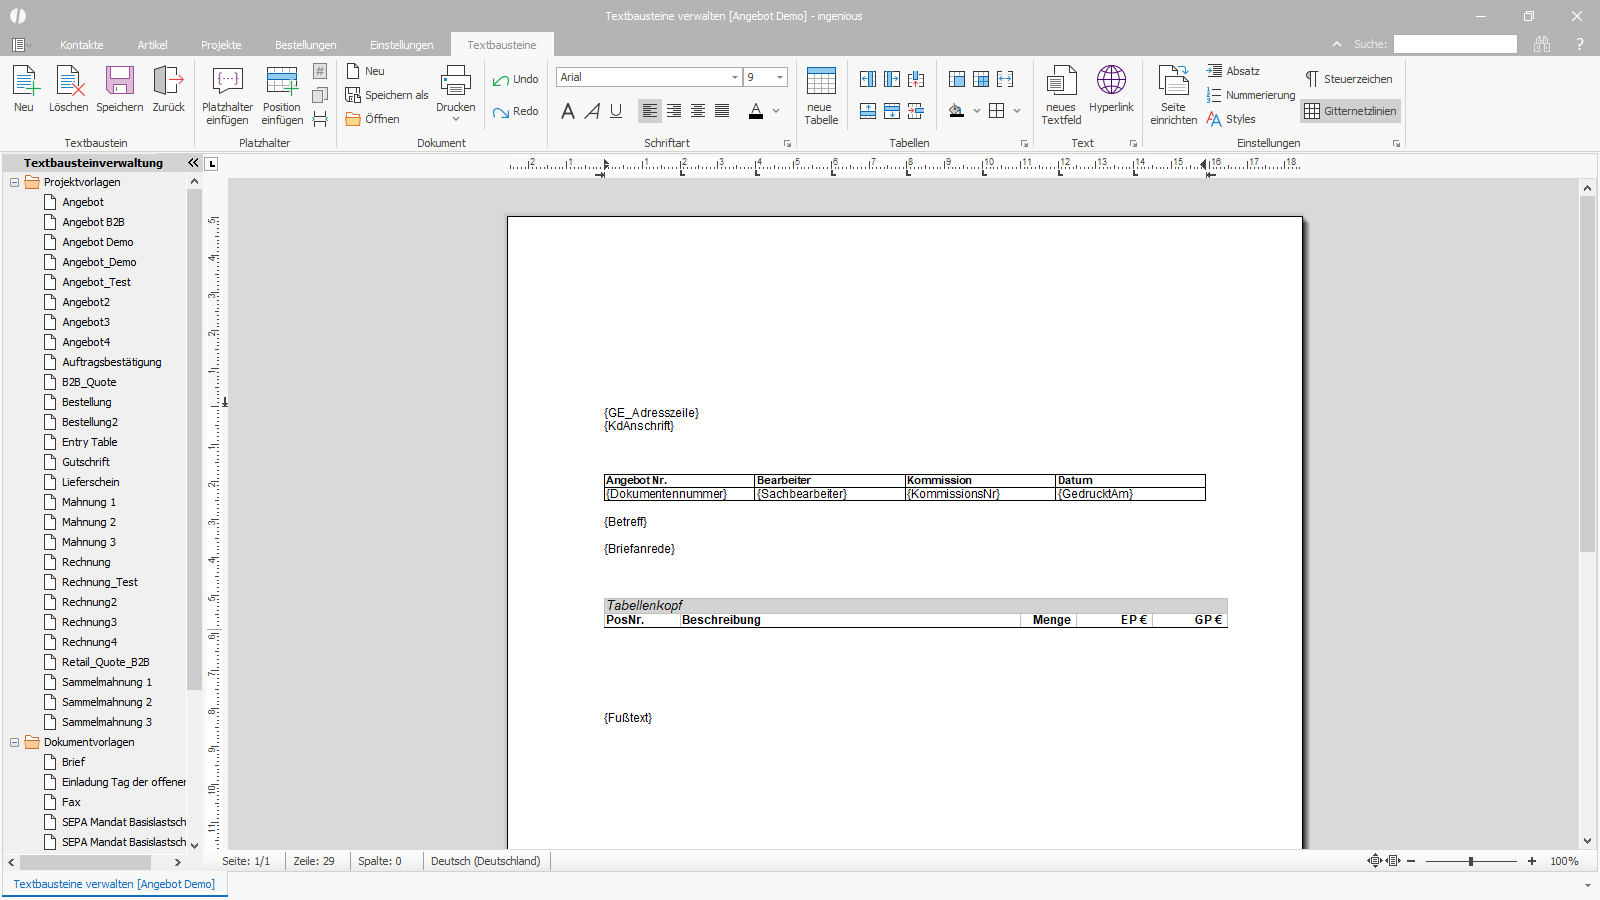Viewport: 1600px width, 900px height.
Task: Click insert row above icon
Action: pyautogui.click(x=868, y=111)
